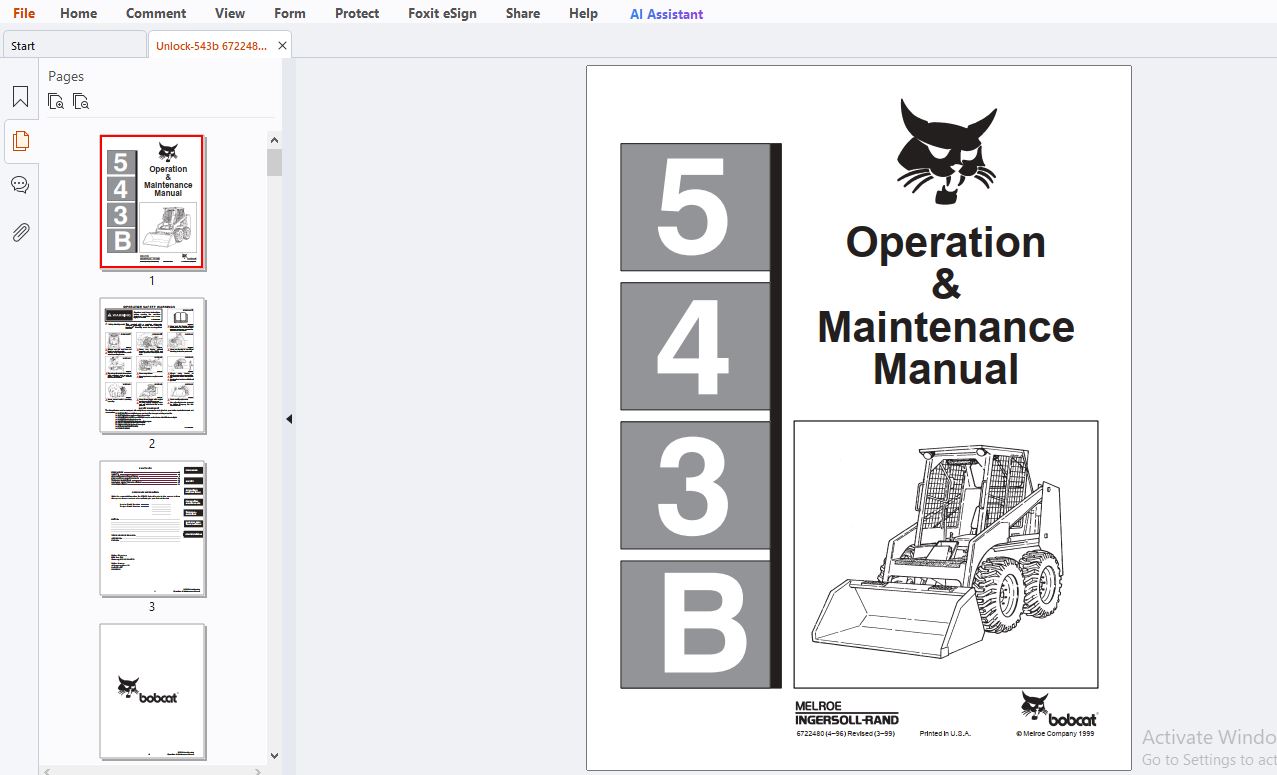1277x775 pixels.
Task: Switch to the Form ribbon tab
Action: click(290, 13)
